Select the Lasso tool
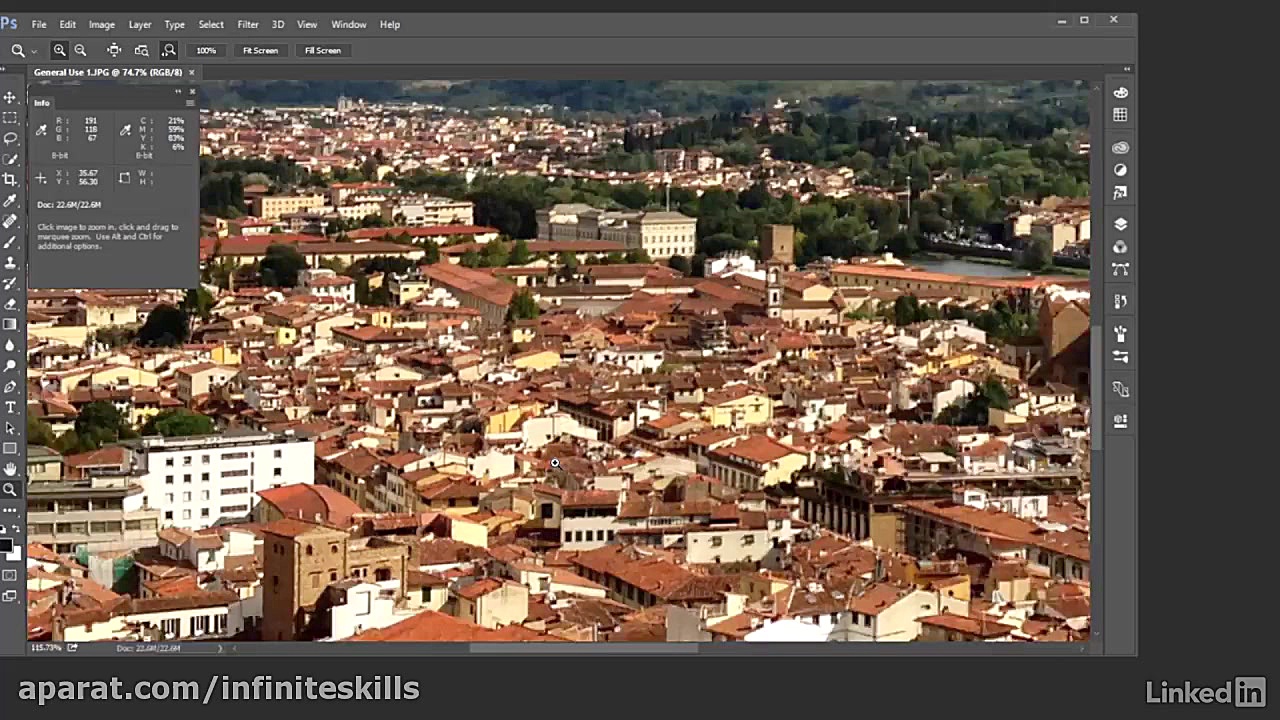 point(10,138)
